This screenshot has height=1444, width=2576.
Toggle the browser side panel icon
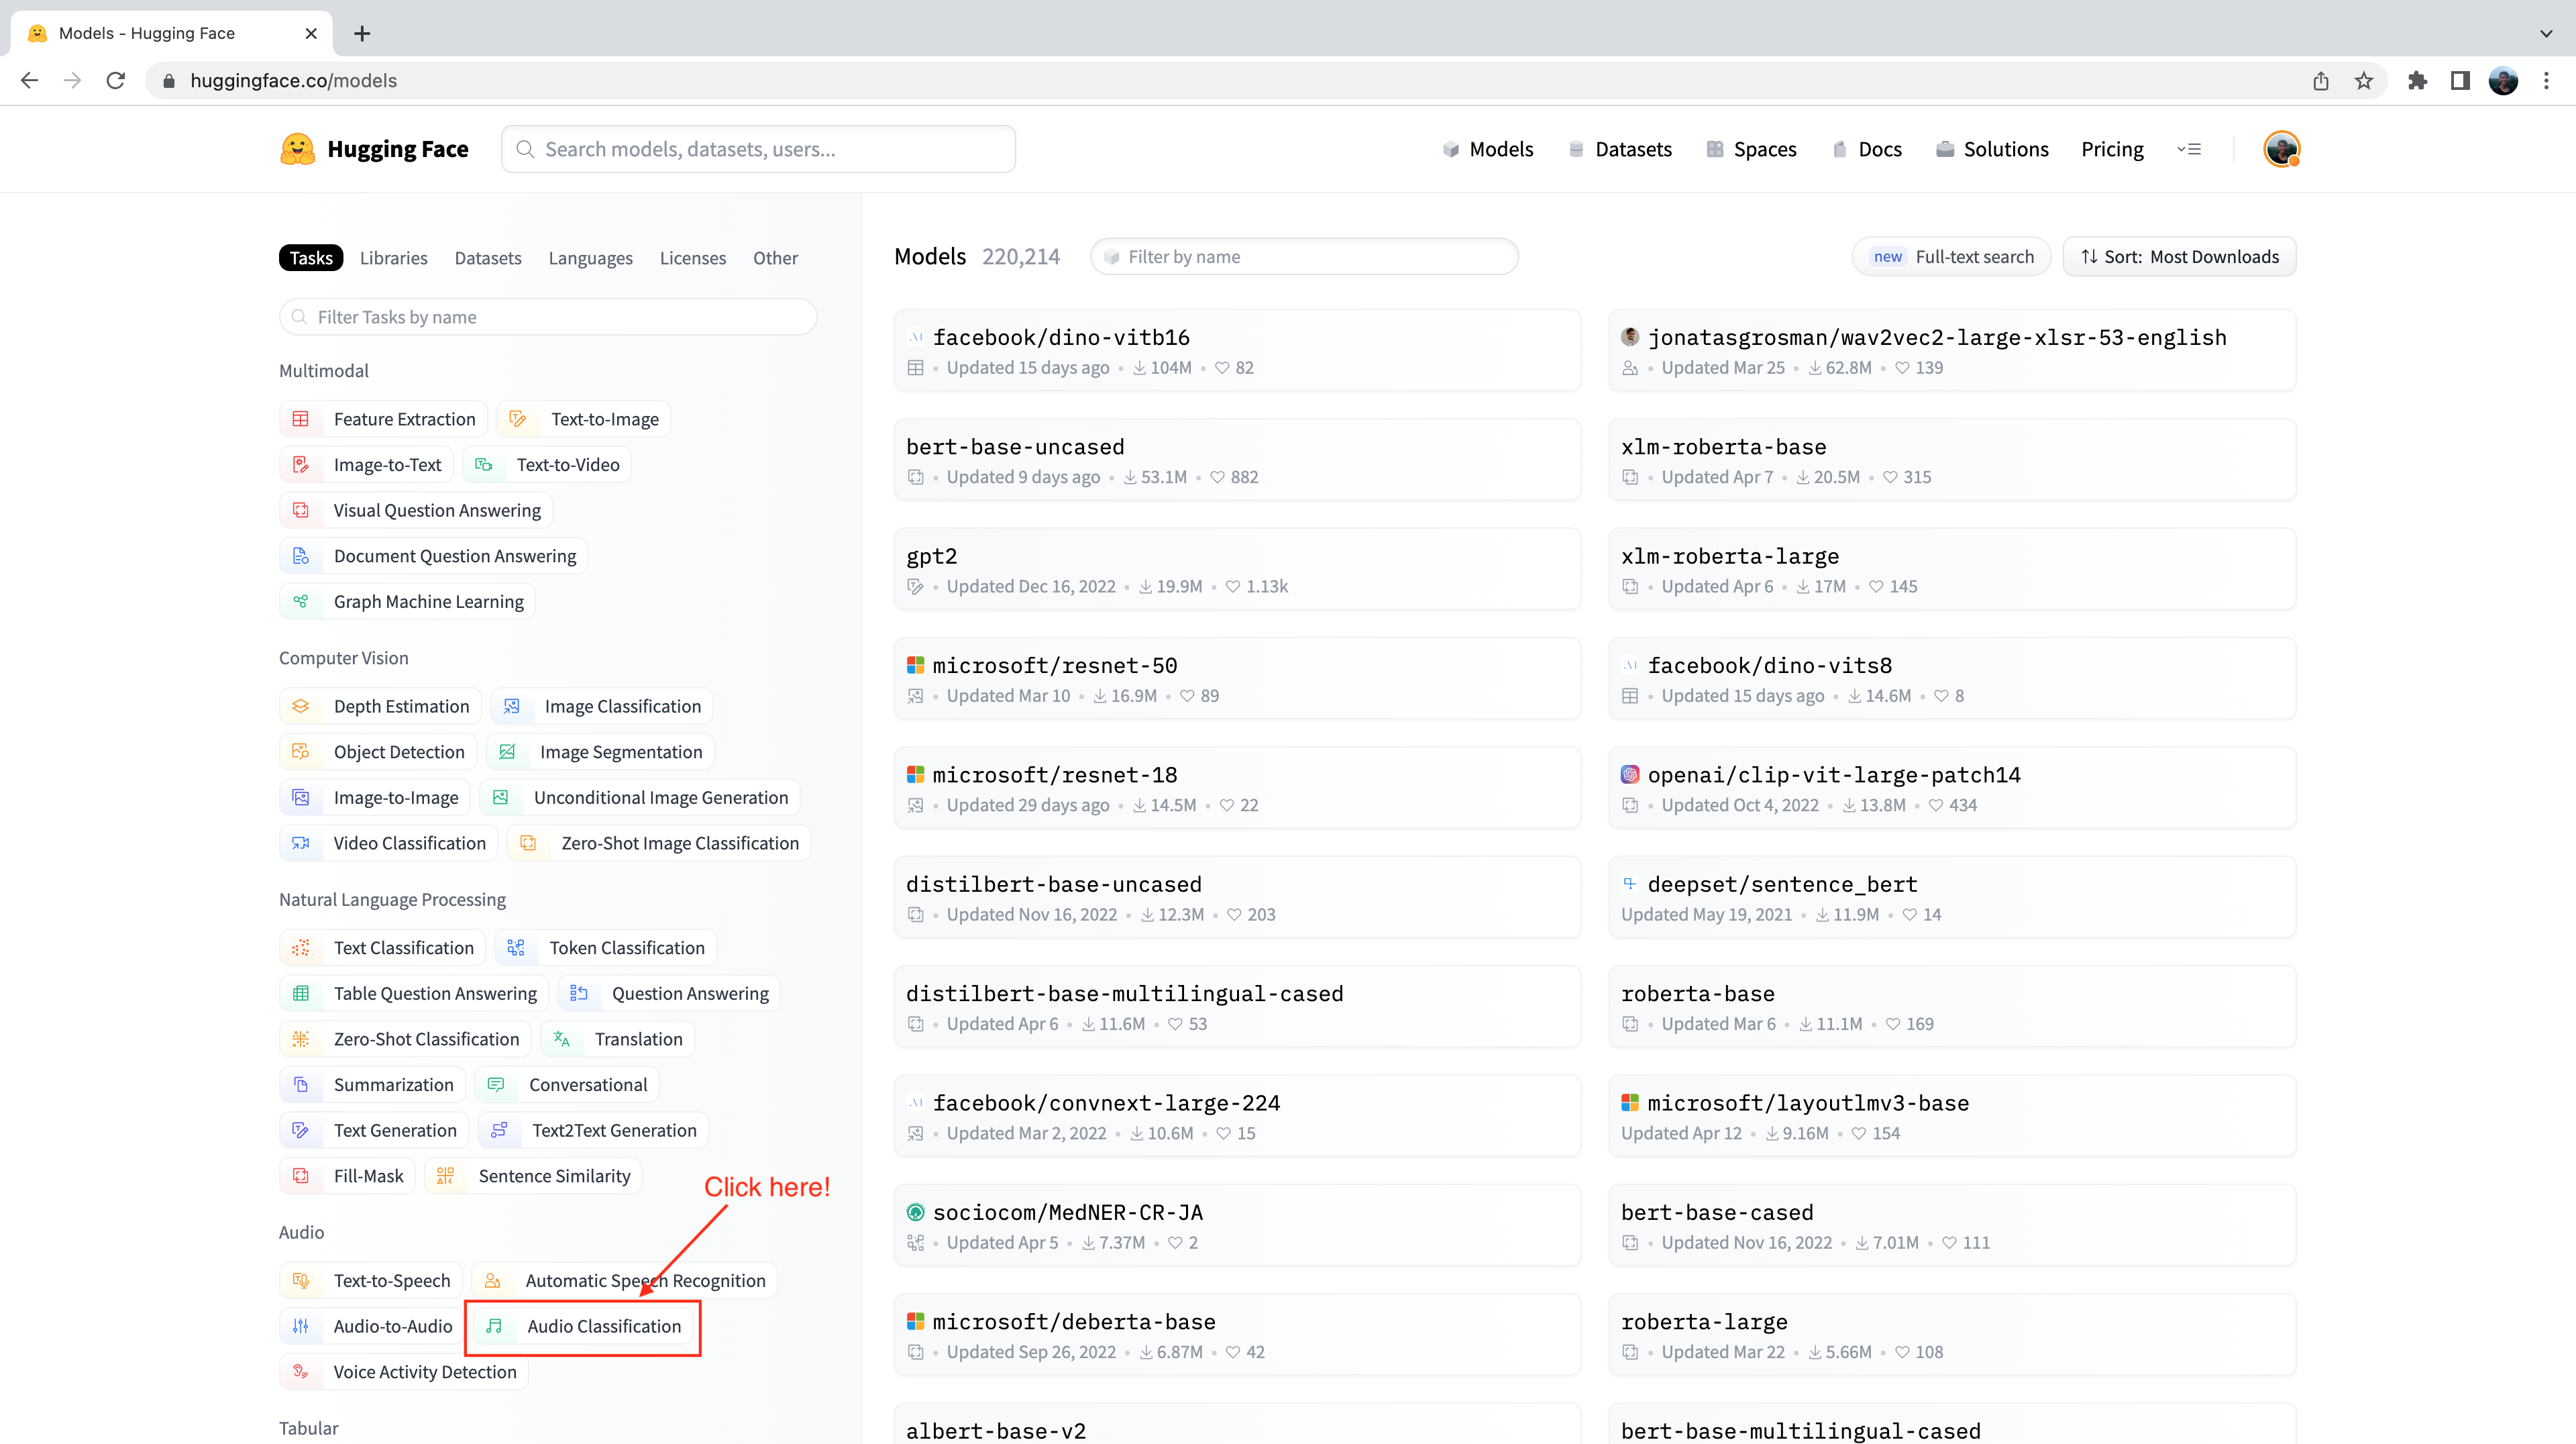(x=2460, y=81)
